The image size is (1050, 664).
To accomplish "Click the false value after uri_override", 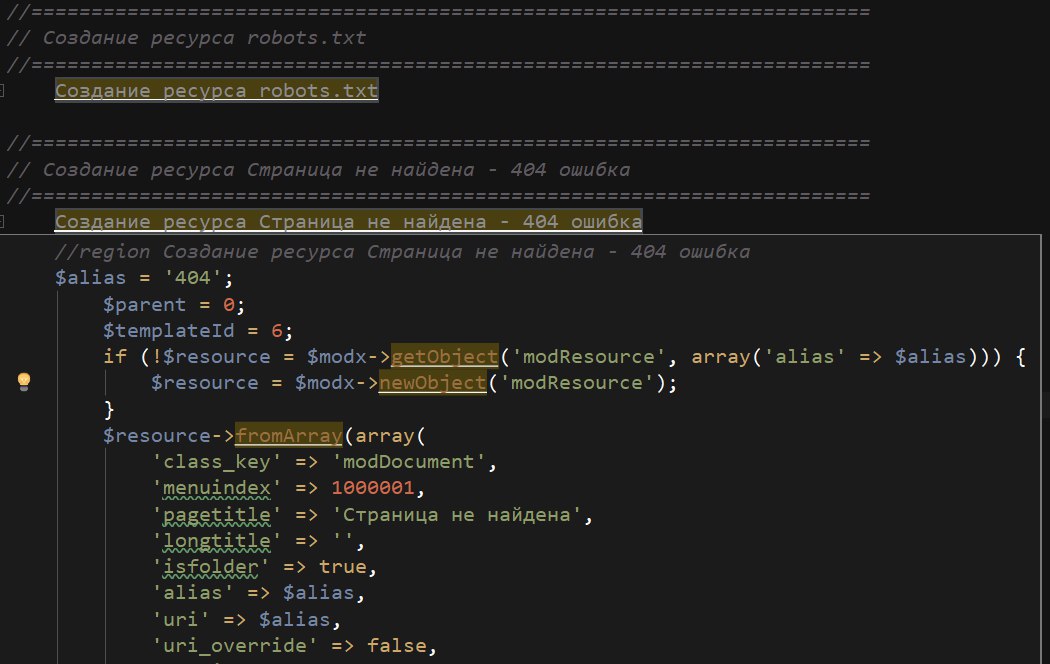I will (396, 646).
